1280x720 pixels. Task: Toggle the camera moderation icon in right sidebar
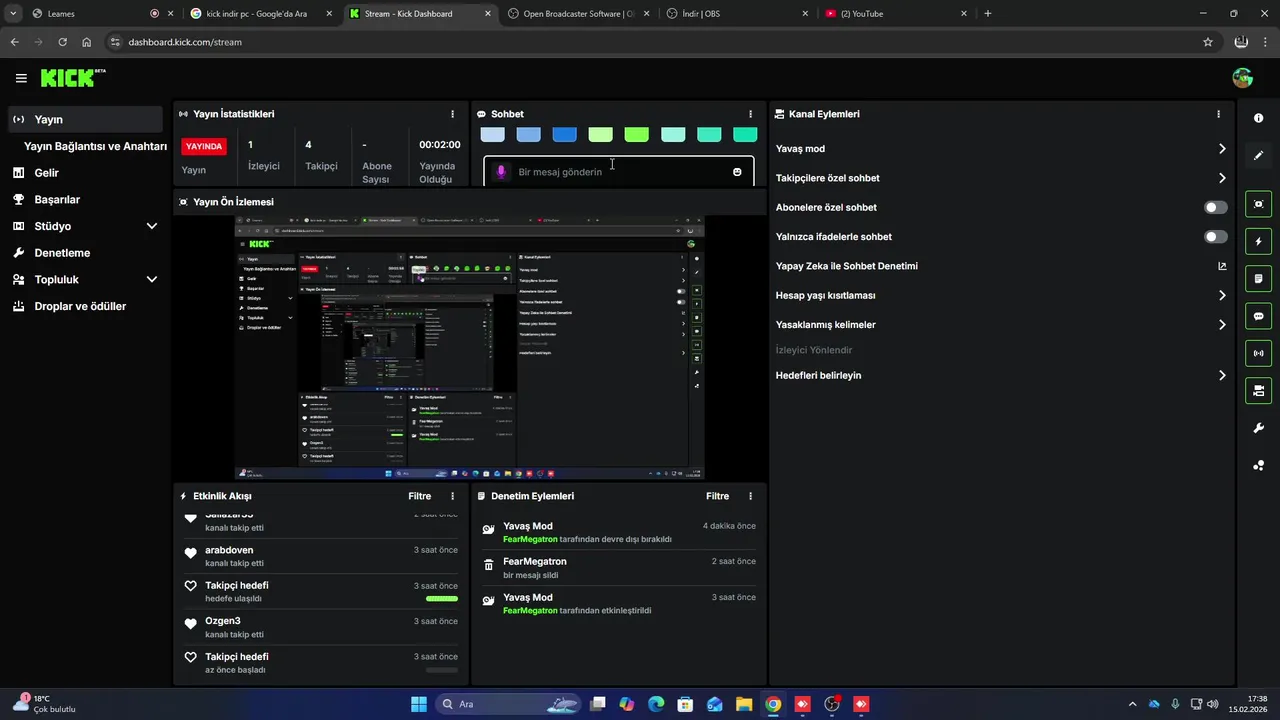coord(1259,390)
